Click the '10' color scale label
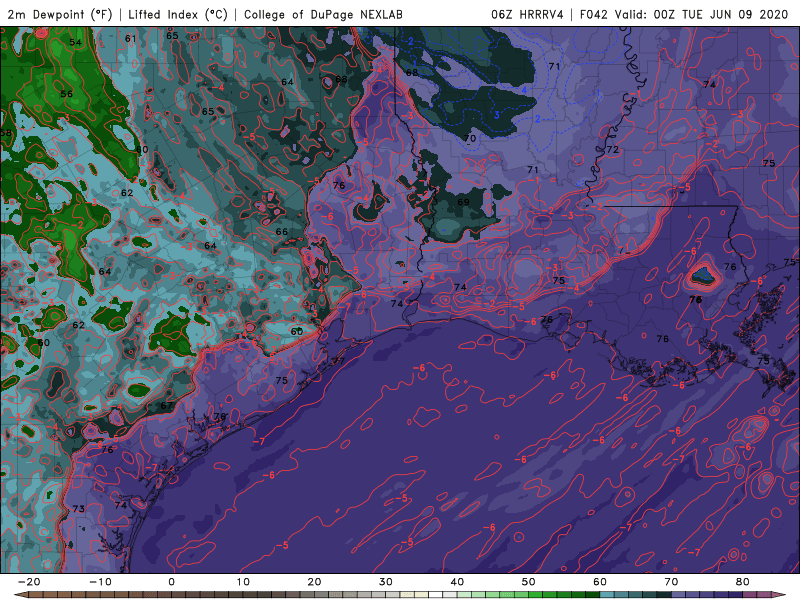 (243, 582)
